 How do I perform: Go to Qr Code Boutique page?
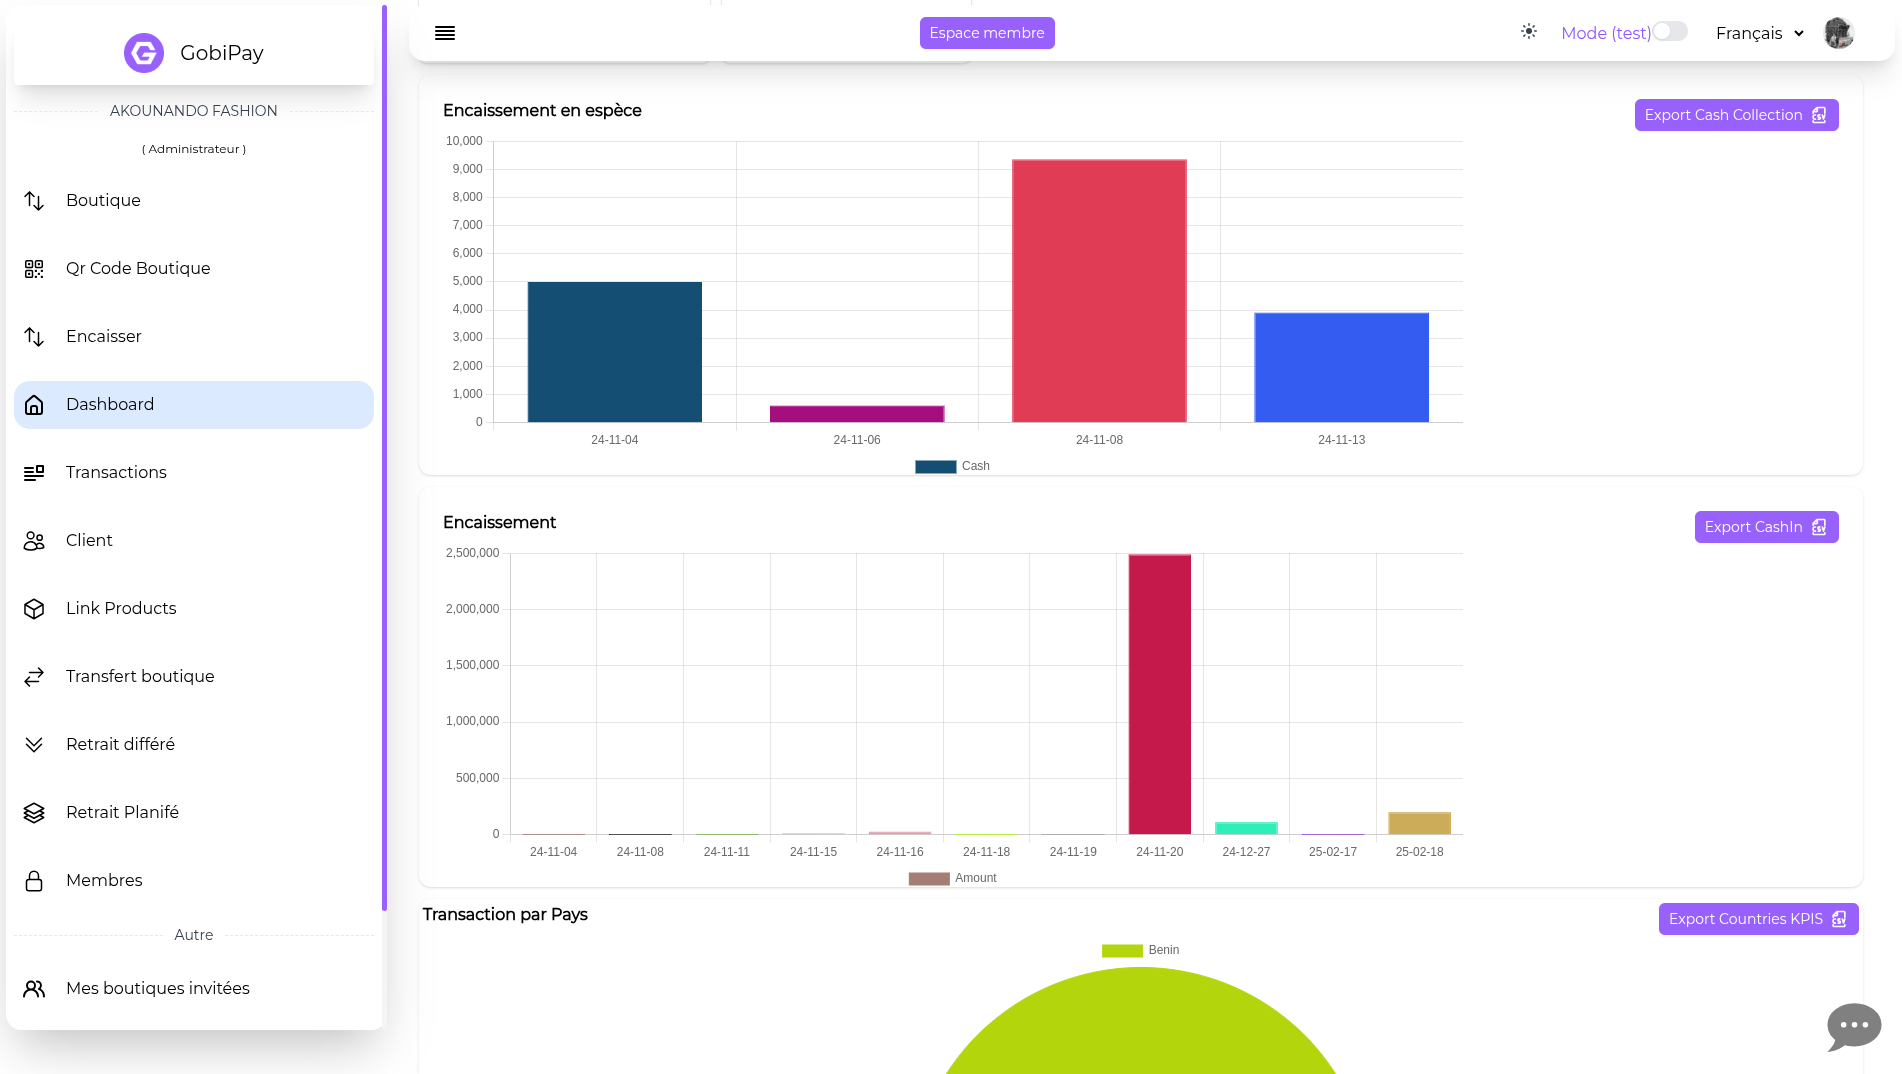(x=194, y=269)
